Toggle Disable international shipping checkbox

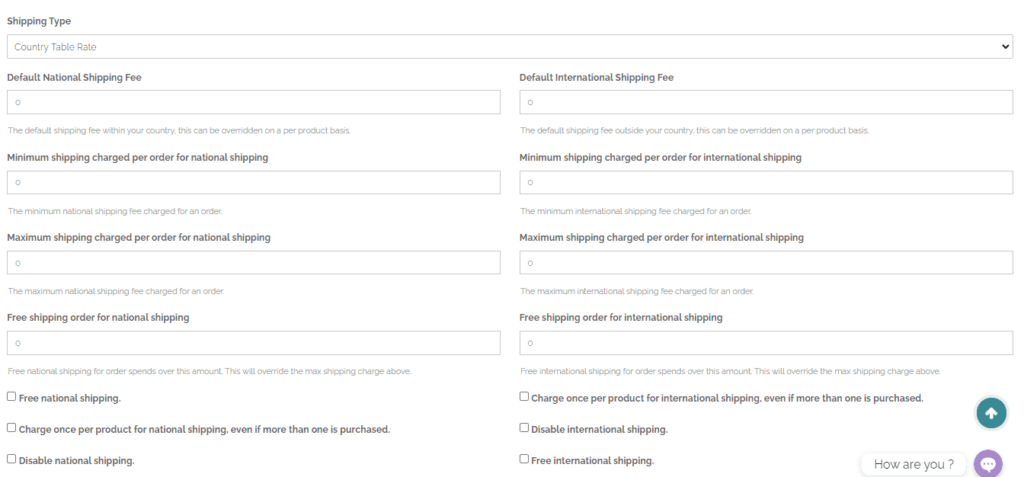pos(524,427)
